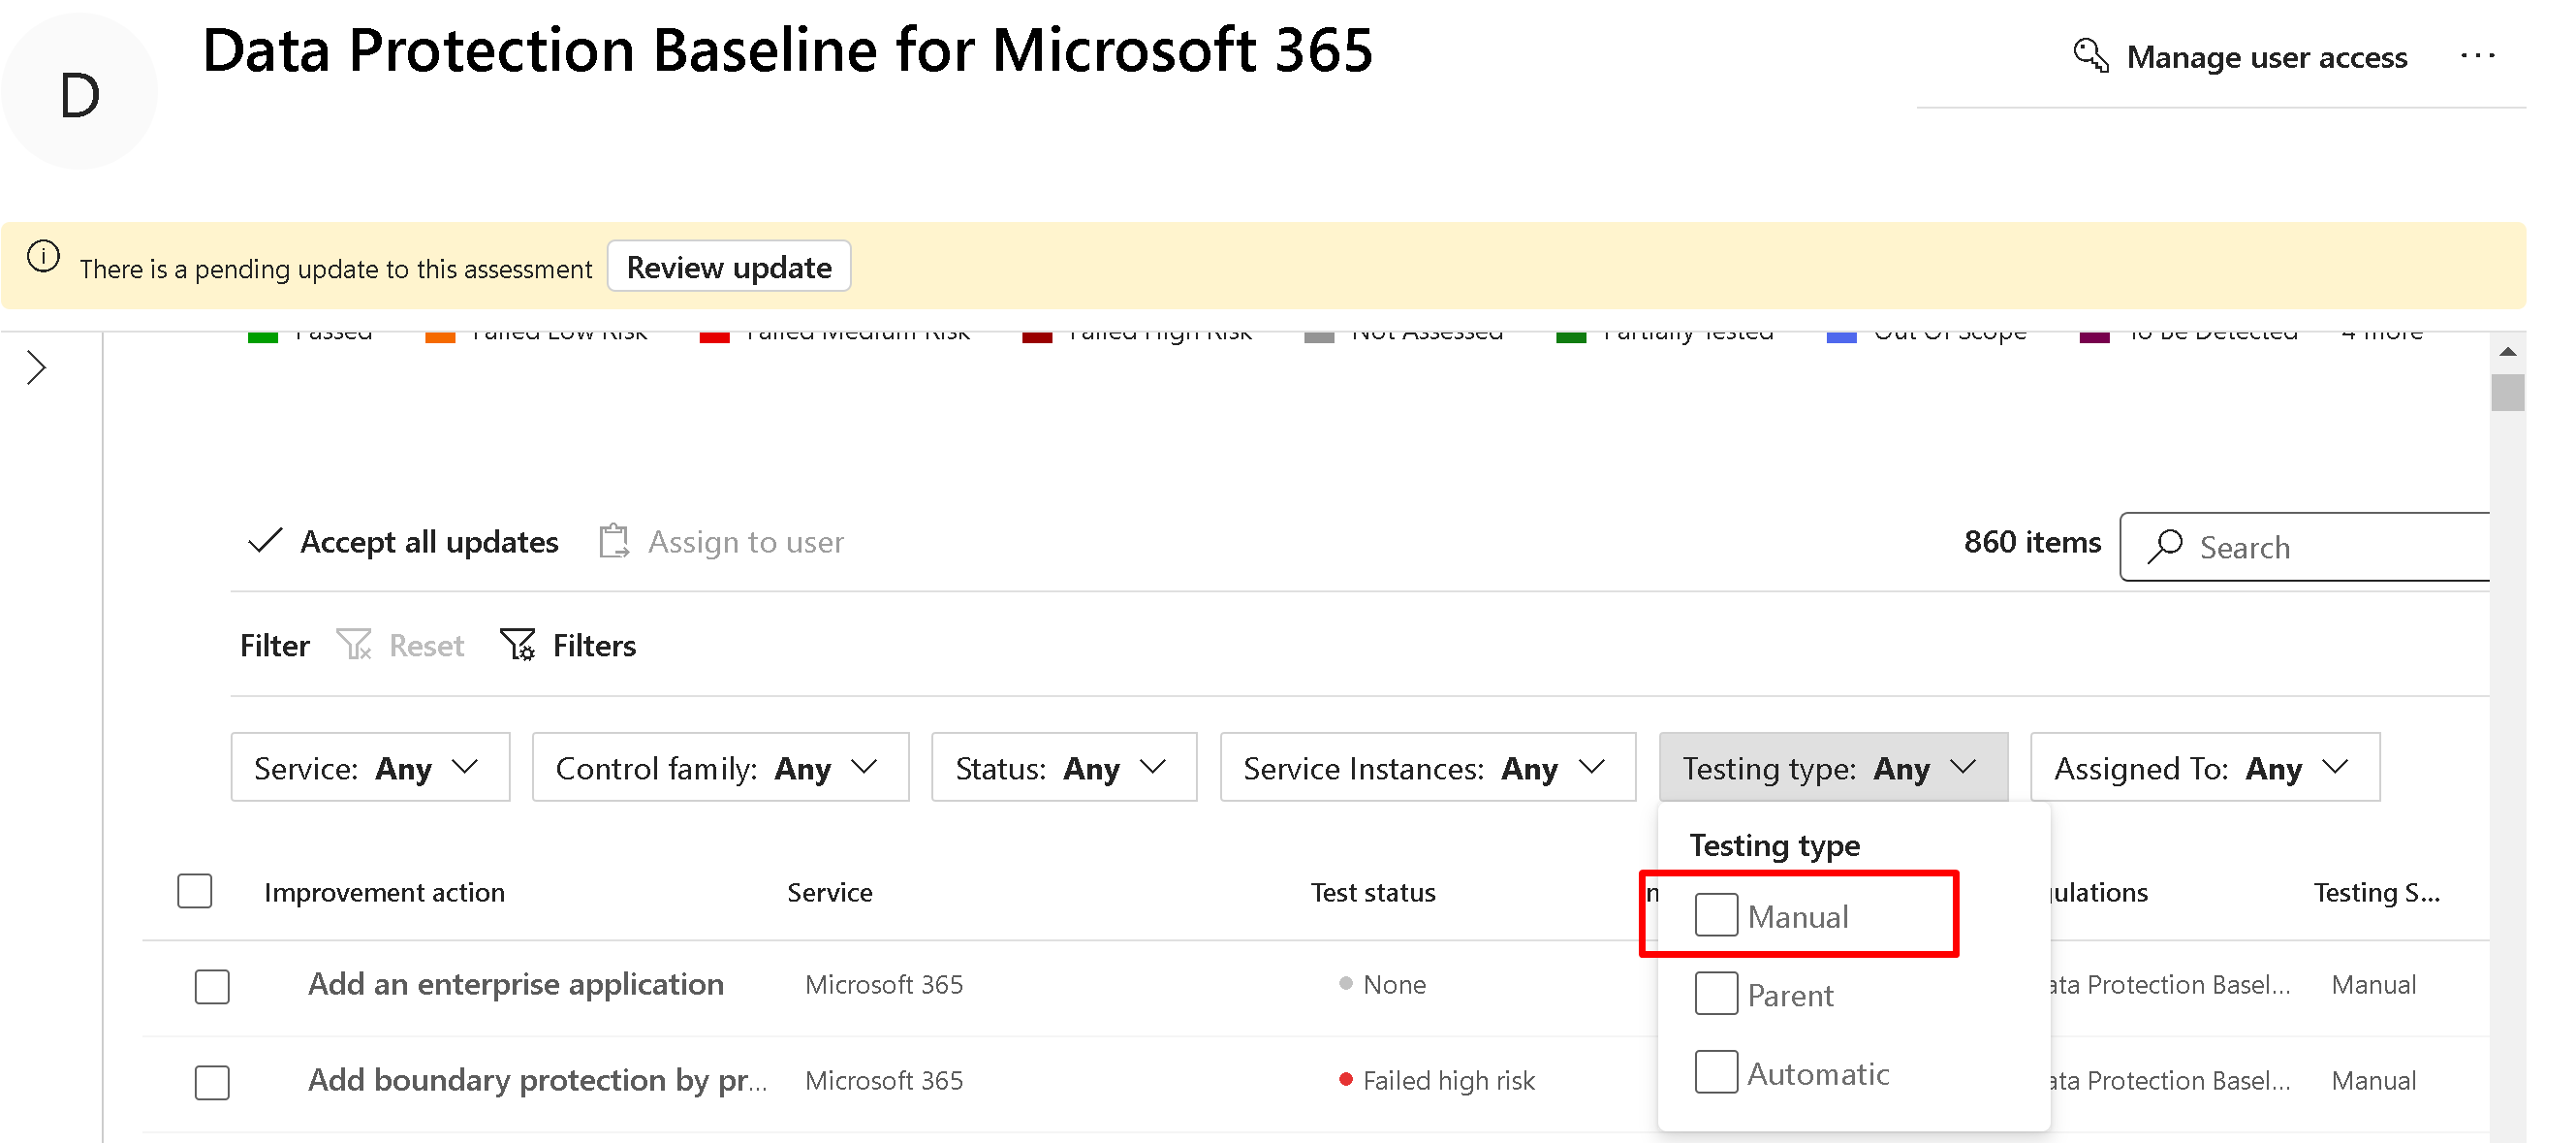This screenshot has width=2576, height=1143.
Task: Click the Accept all updates checkmark icon
Action: pos(265,541)
